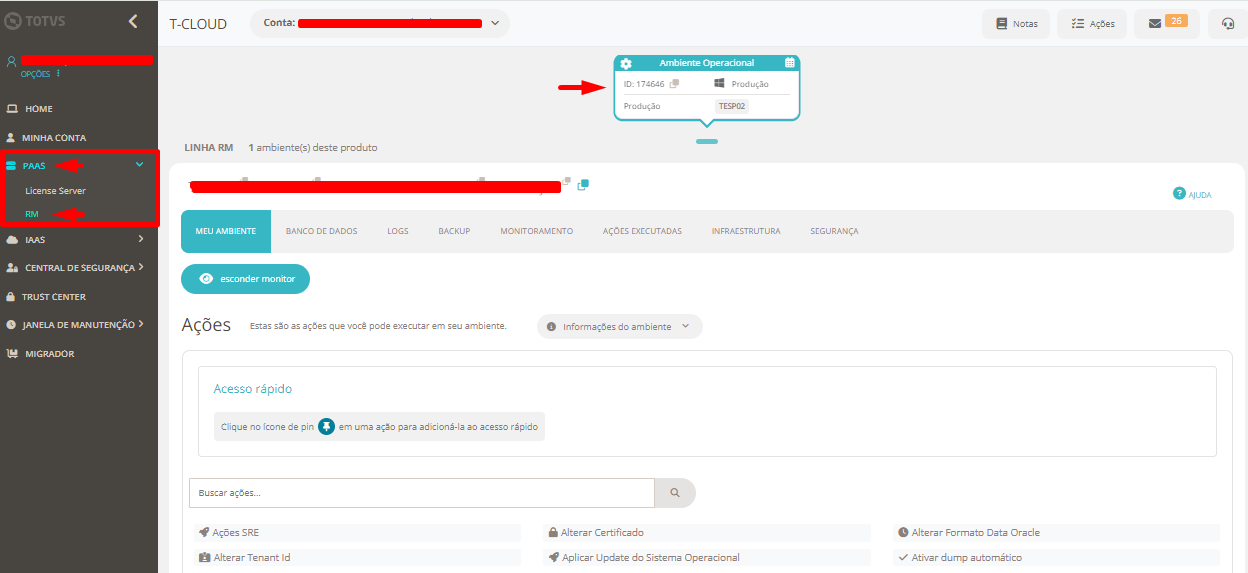Open the Ações button in the header
Image resolution: width=1248 pixels, height=573 pixels.
(x=1092, y=23)
